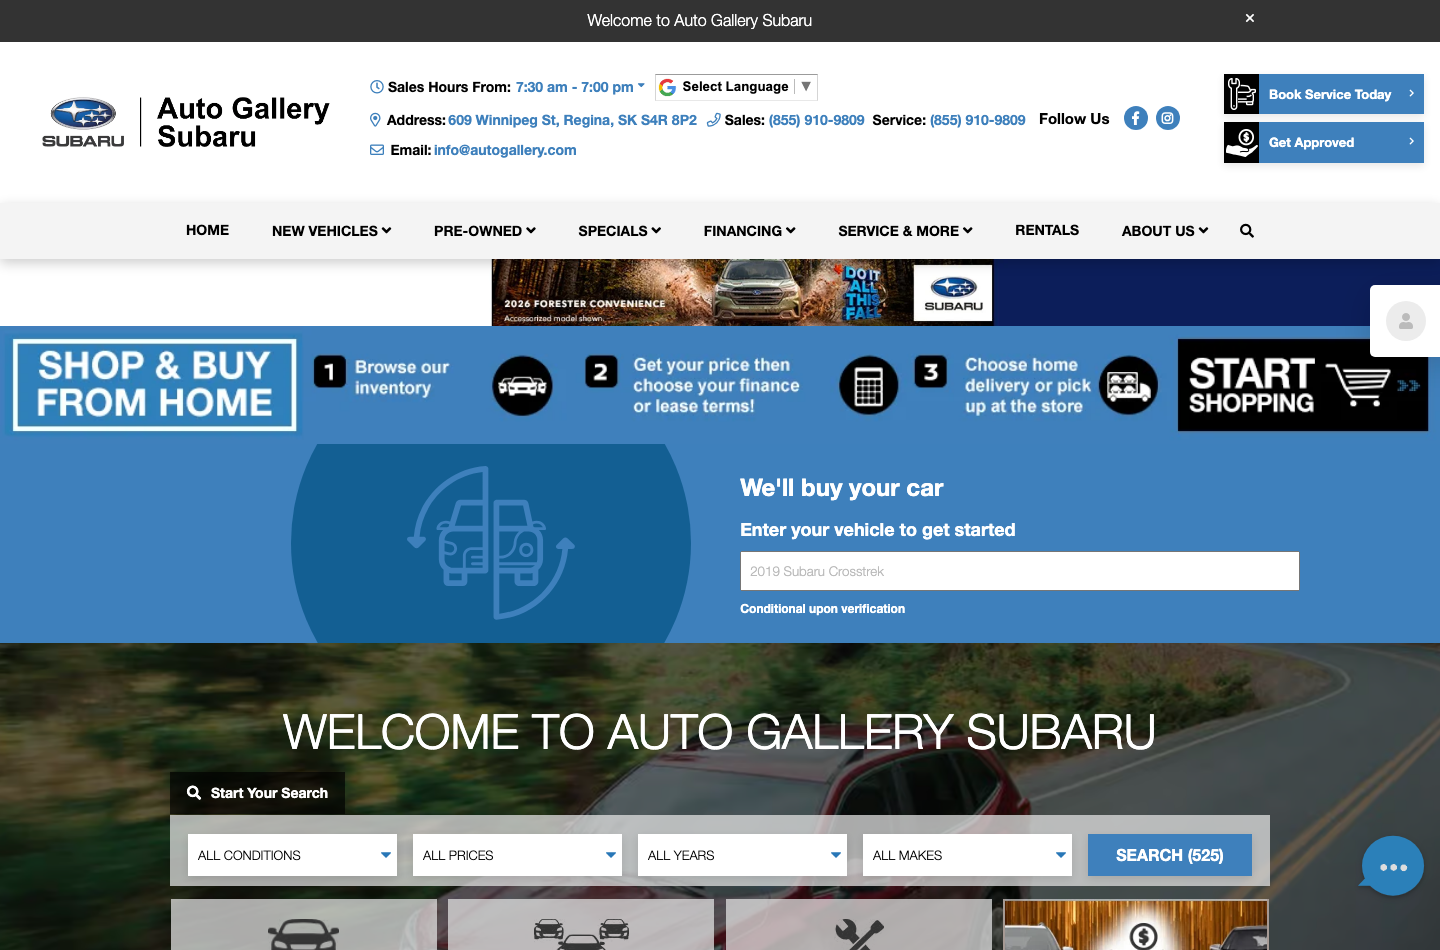Open the 2026 Forester Convenience ad banner
The image size is (1440, 950).
pos(743,292)
